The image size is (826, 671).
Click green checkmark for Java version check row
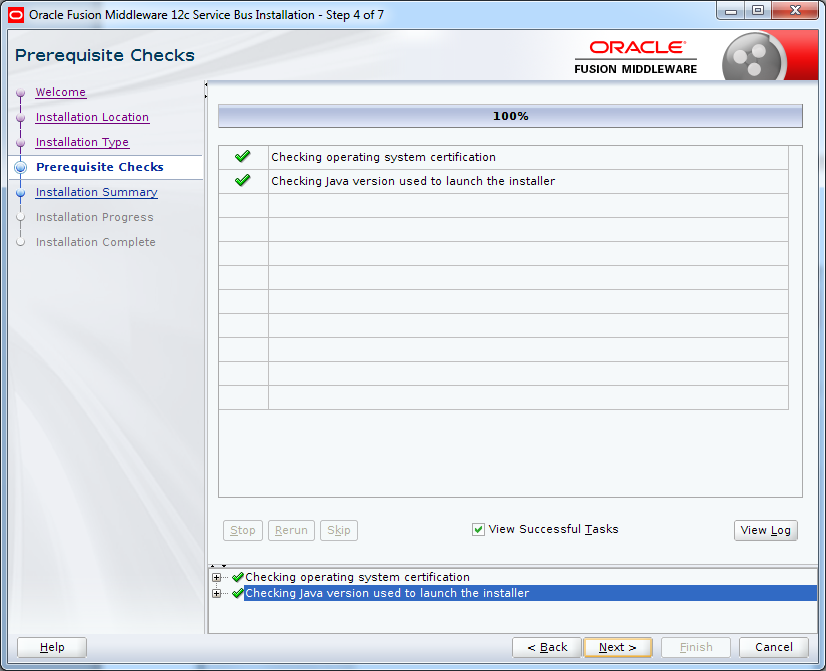point(242,180)
